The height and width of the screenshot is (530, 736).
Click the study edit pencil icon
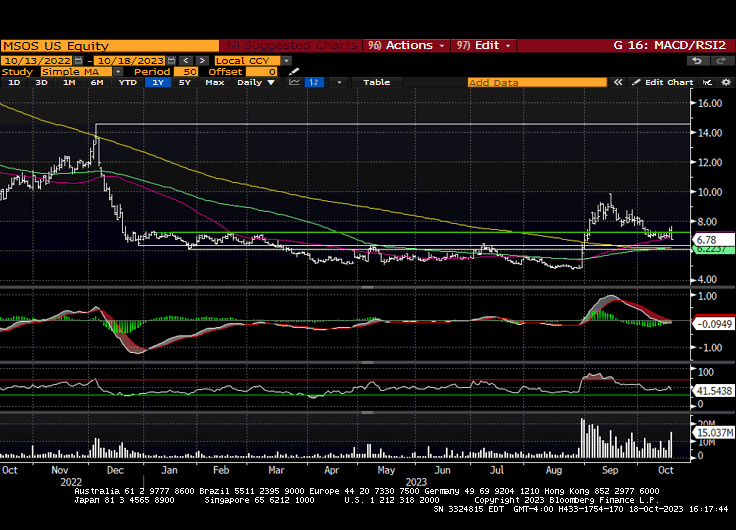pyautogui.click(x=293, y=71)
